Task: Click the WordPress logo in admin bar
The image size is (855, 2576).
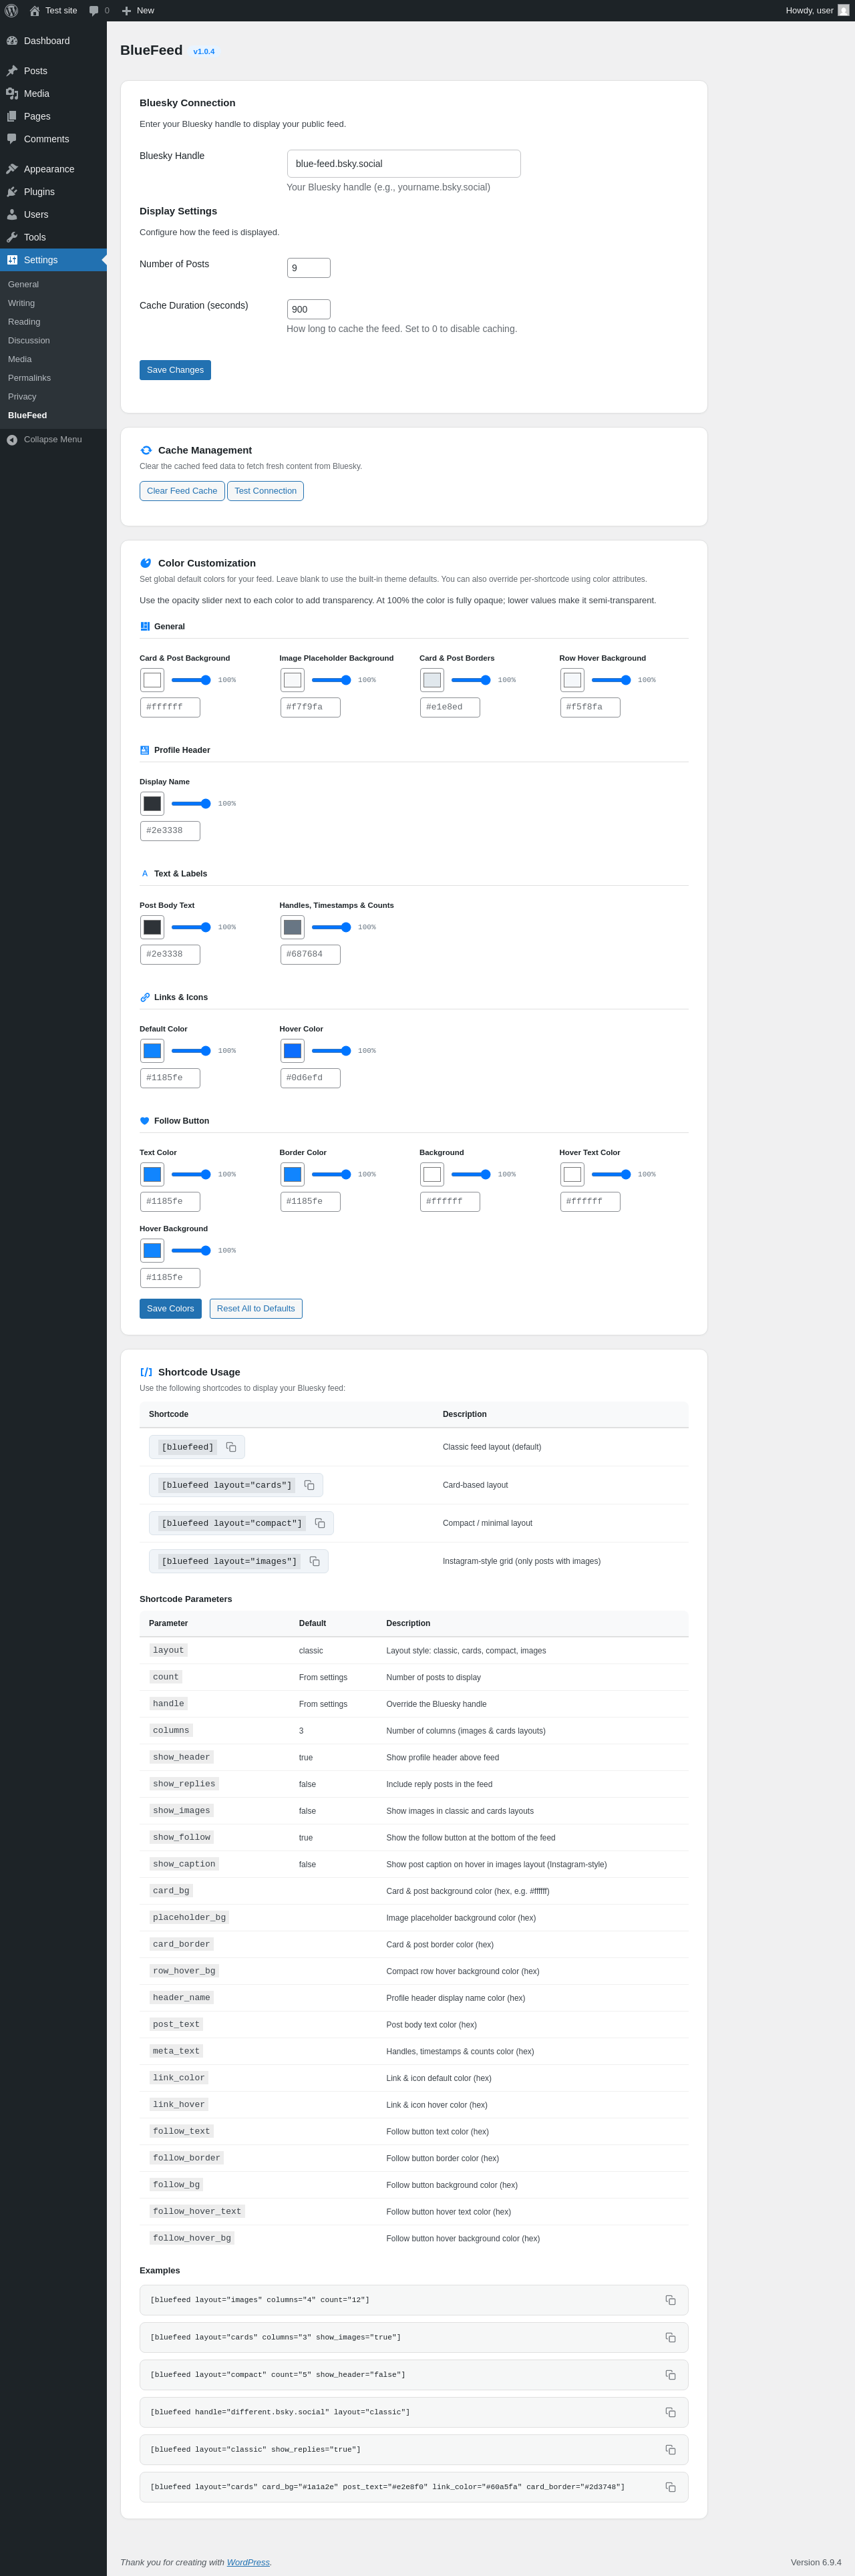Action: [12, 10]
